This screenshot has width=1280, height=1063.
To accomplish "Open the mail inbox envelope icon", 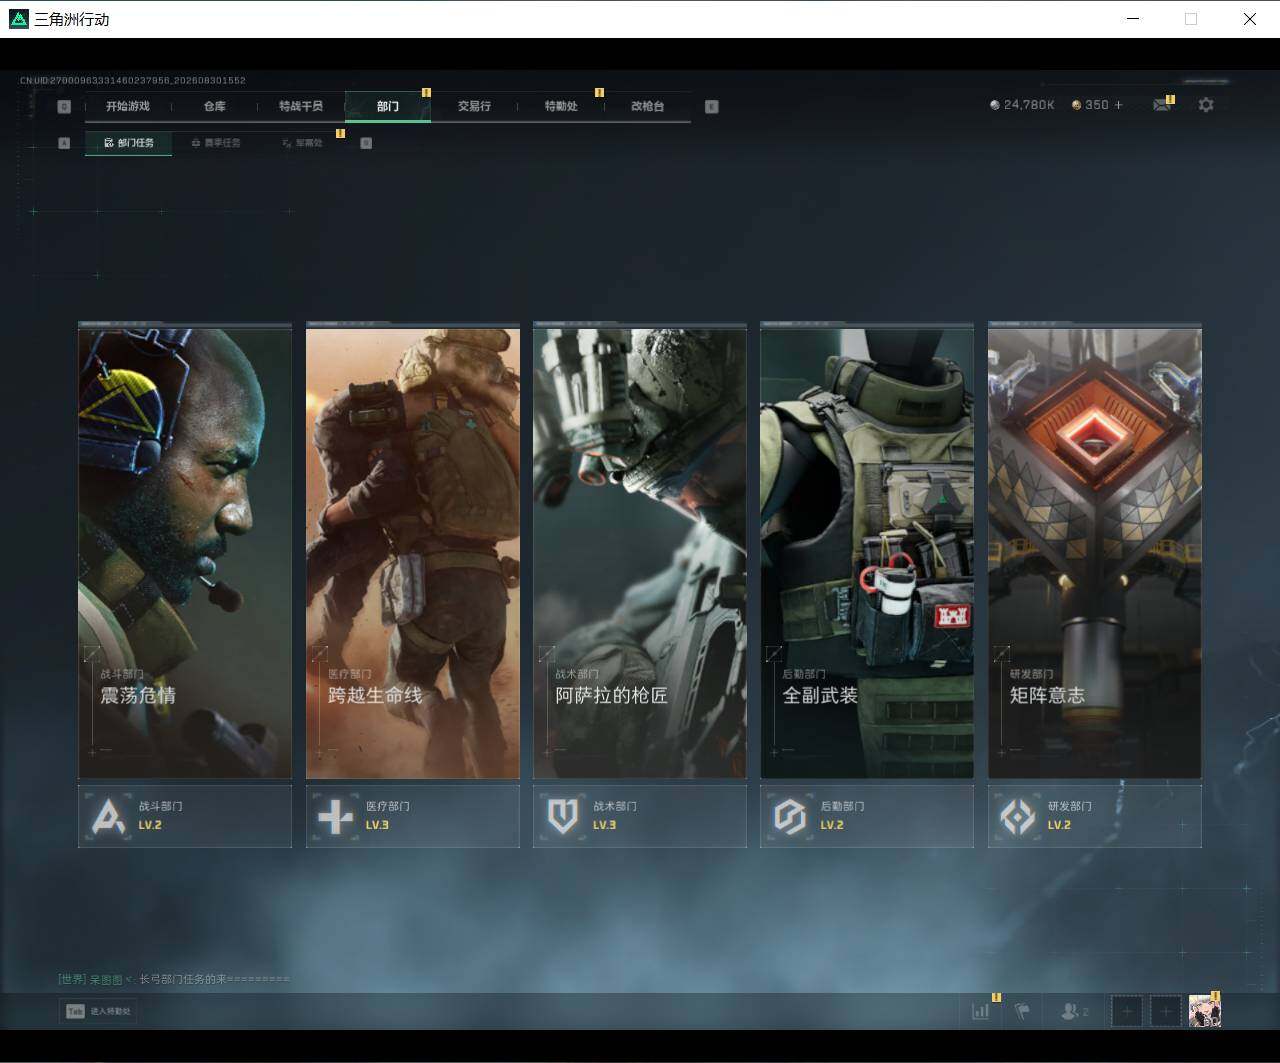I will [1161, 105].
